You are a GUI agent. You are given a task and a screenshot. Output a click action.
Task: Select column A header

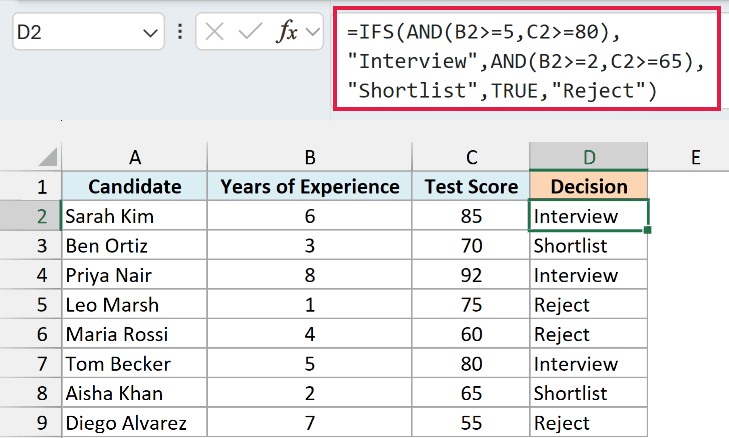click(x=134, y=157)
